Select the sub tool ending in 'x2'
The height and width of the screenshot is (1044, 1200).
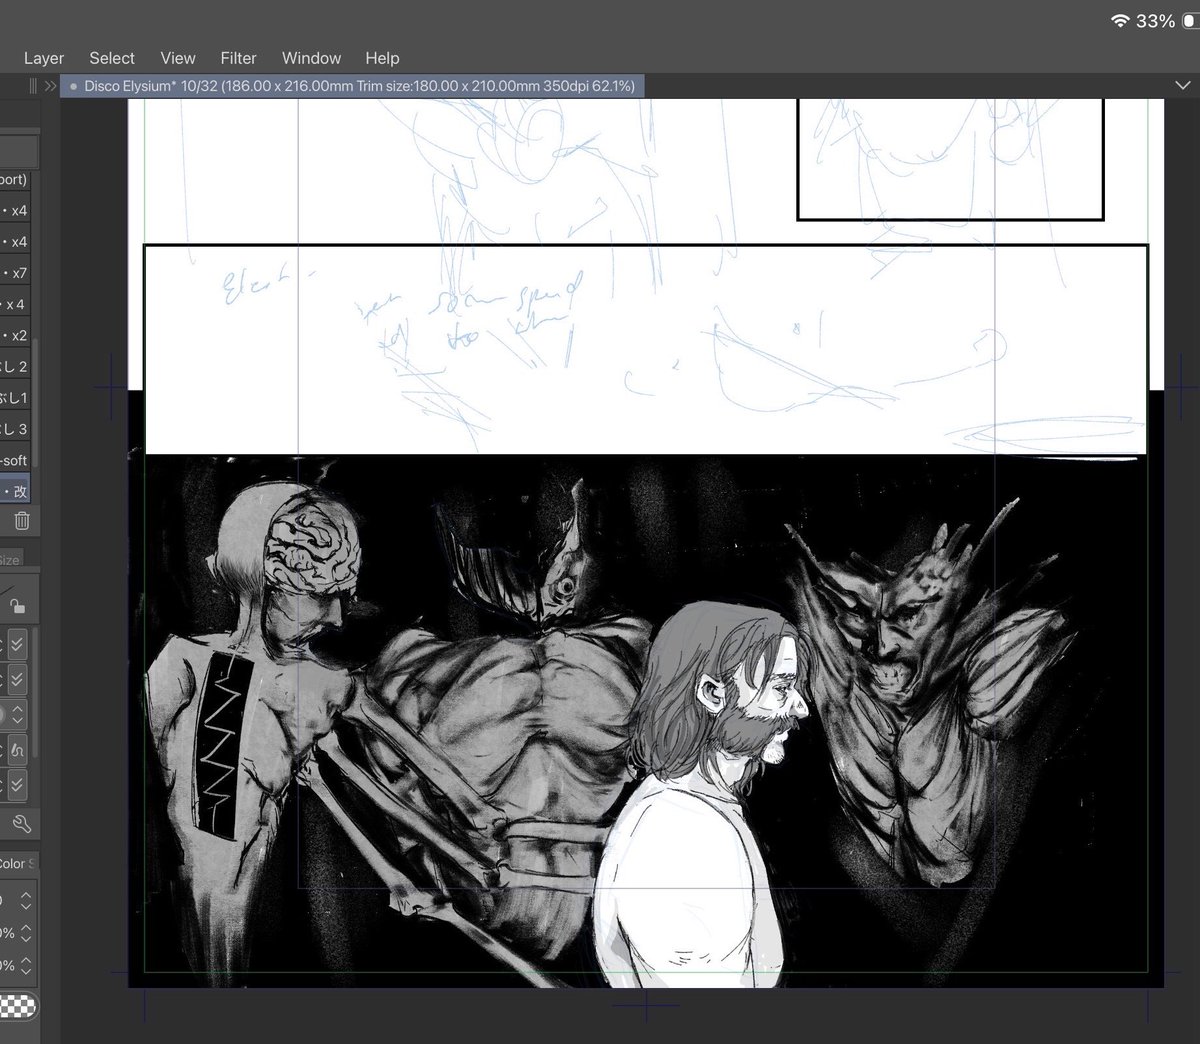pyautogui.click(x=15, y=335)
